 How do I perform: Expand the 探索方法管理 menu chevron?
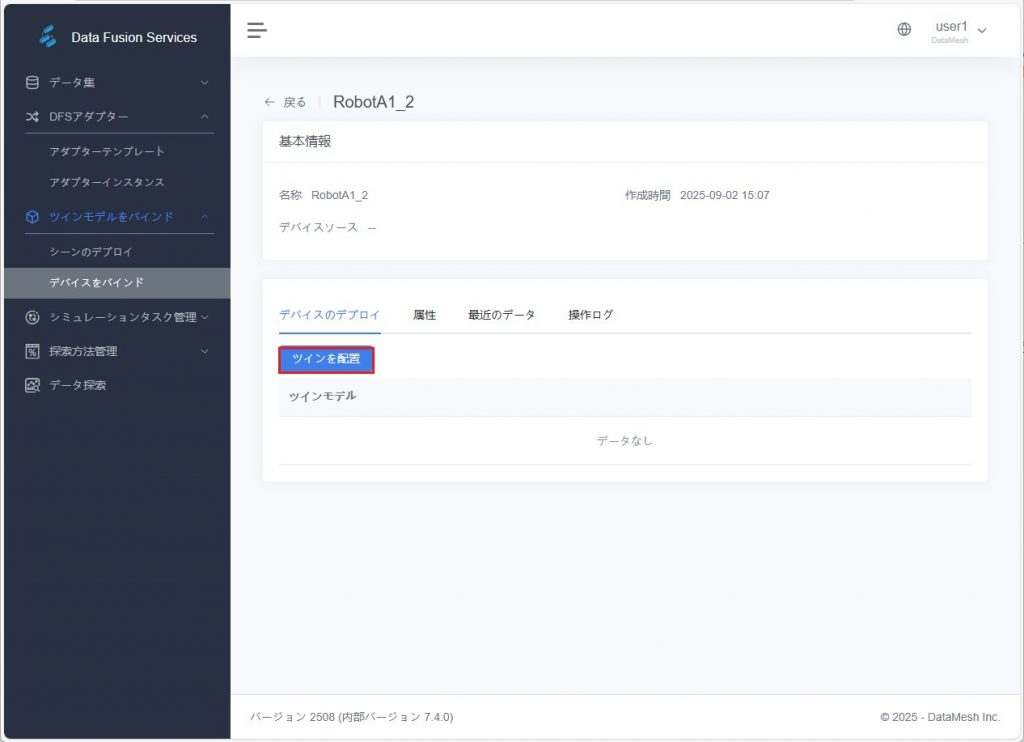(x=204, y=352)
